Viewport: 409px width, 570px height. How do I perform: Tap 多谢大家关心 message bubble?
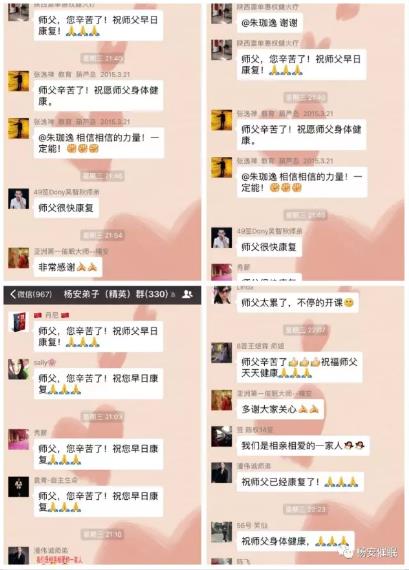[x=280, y=409]
